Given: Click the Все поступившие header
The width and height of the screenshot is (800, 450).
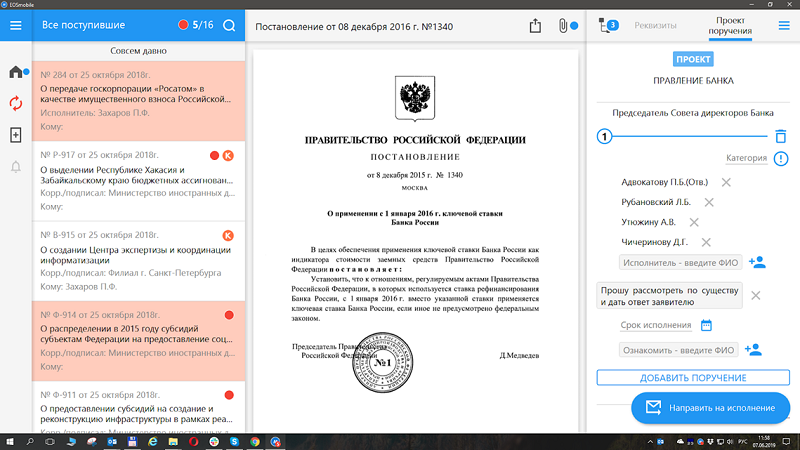Looking at the screenshot, I should tap(83, 25).
